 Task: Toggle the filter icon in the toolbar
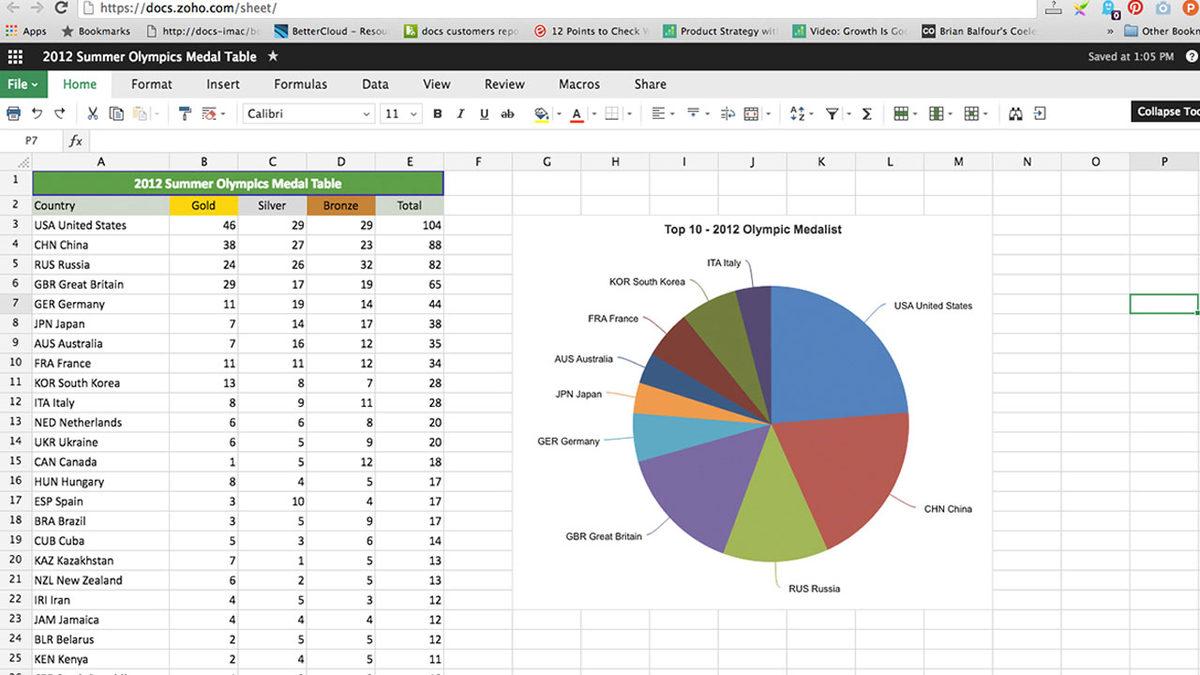(x=832, y=113)
